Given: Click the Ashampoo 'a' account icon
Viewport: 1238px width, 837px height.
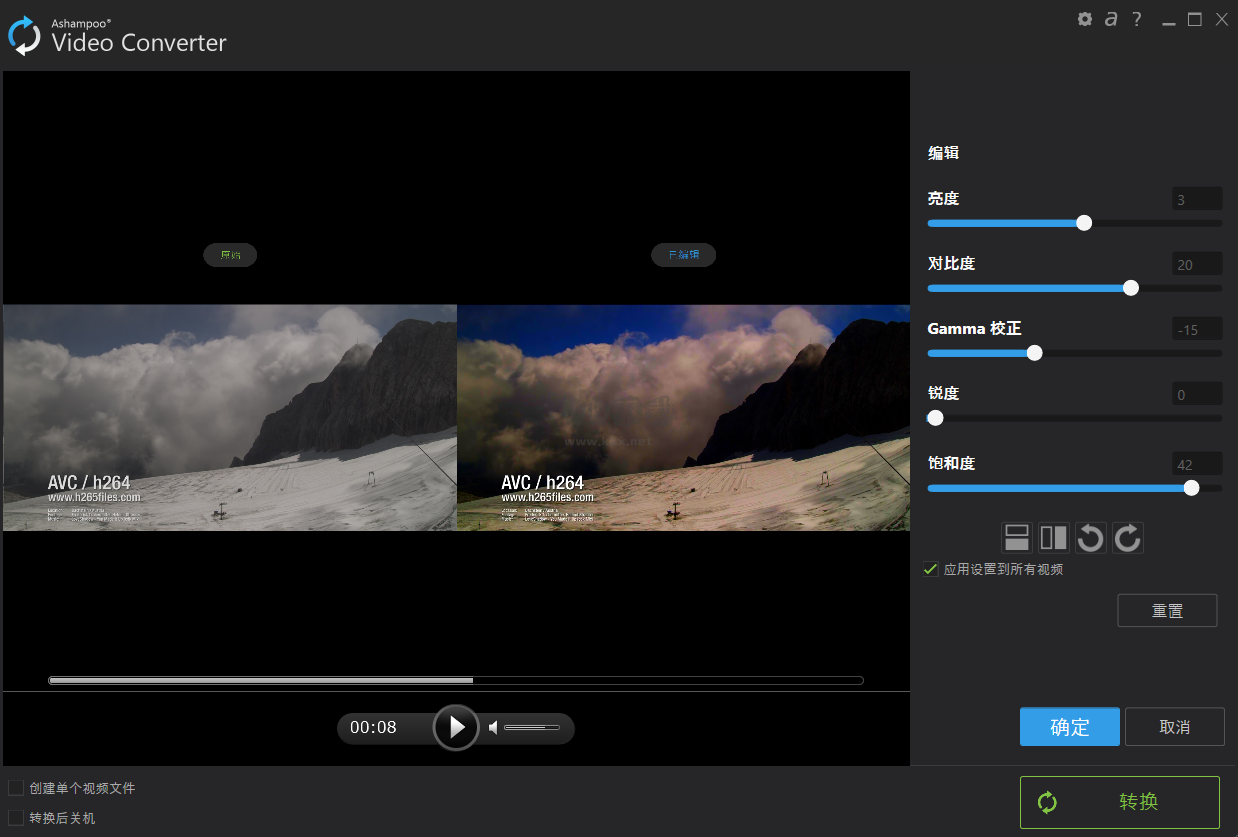Looking at the screenshot, I should click(1111, 19).
